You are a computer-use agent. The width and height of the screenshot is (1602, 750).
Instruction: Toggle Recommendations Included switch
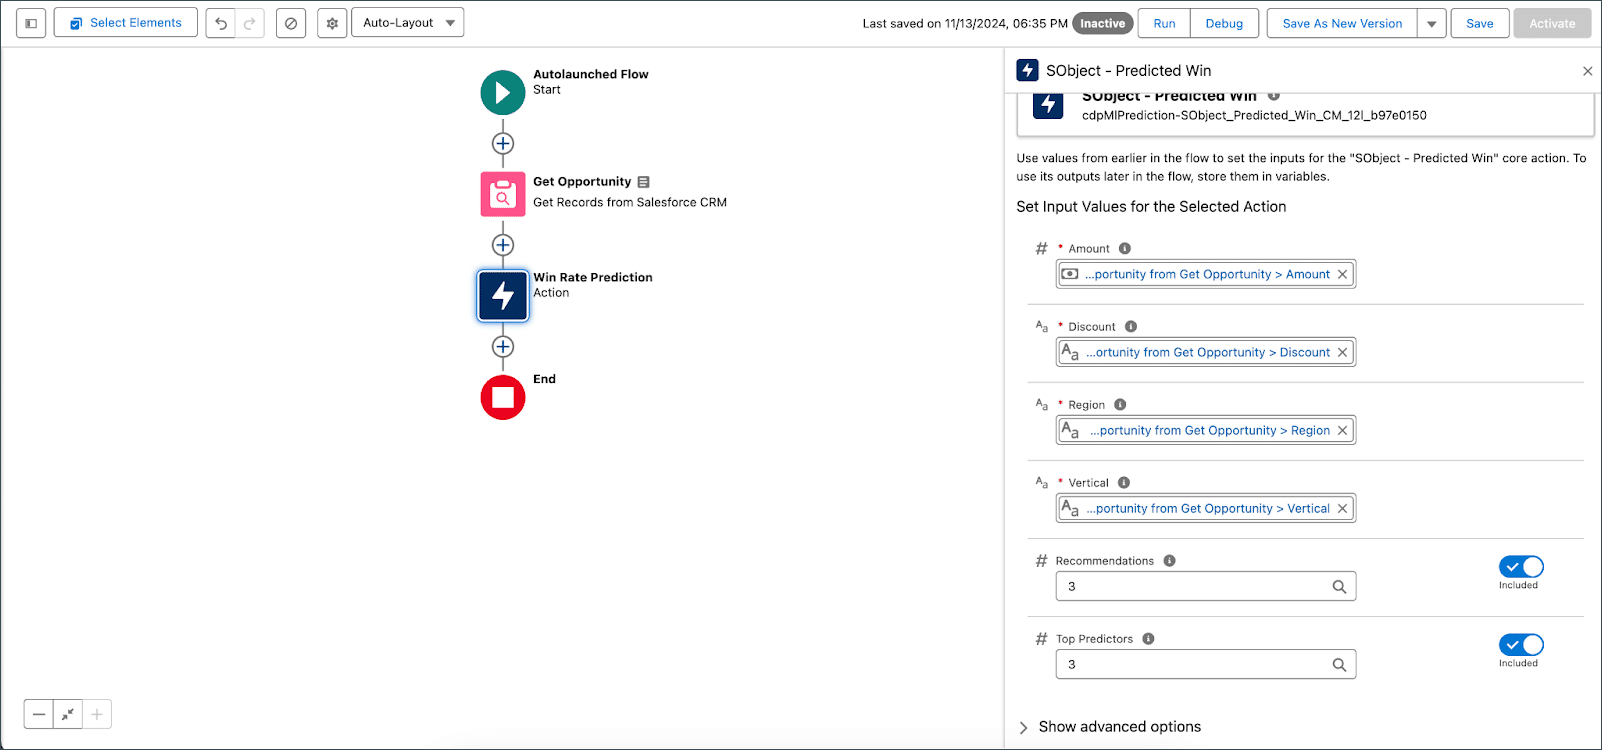(1521, 567)
